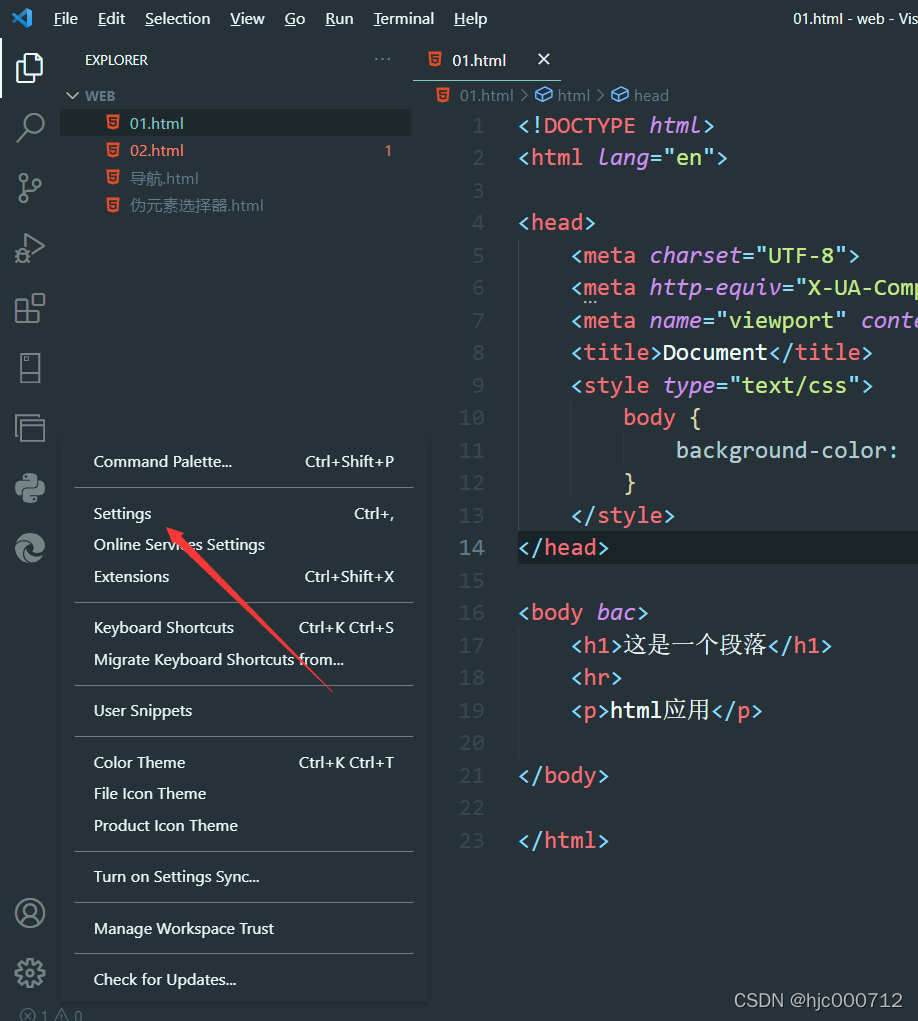Click 01.html breadcrumb item

[486, 96]
